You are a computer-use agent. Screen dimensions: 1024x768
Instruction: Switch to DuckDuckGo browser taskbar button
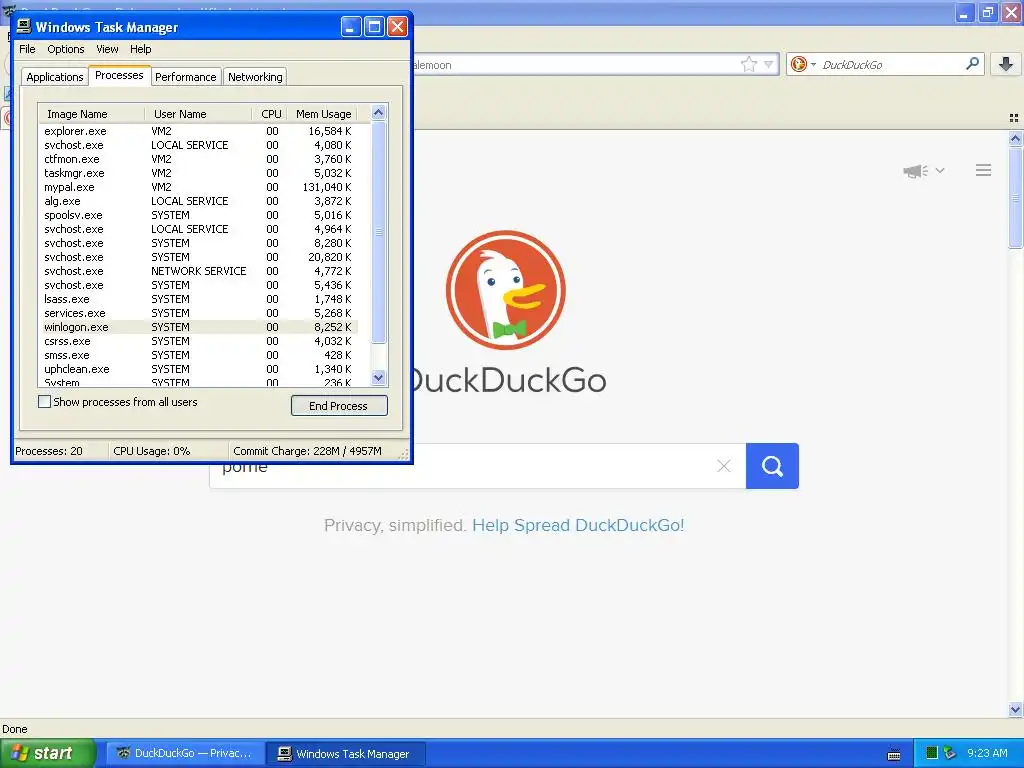185,753
